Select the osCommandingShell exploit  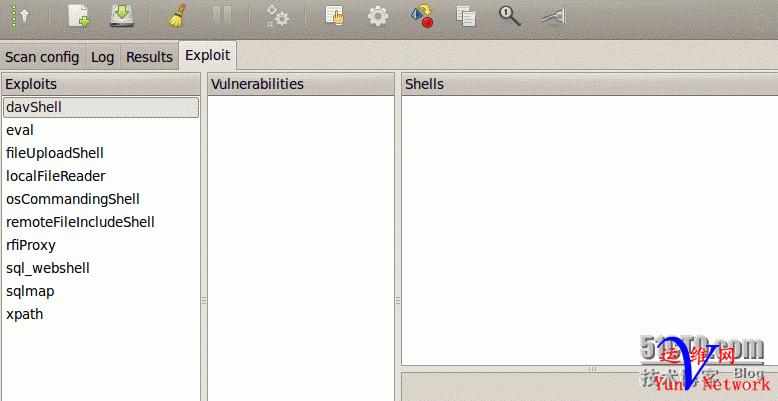pyautogui.click(x=101, y=199)
